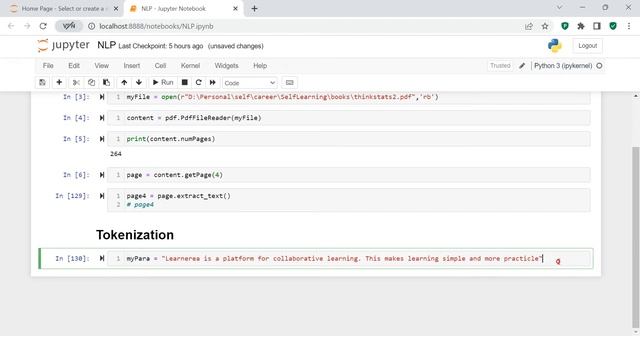This screenshot has height=360, width=640.
Task: Open the command palette keyboard icon
Action: coord(289,82)
